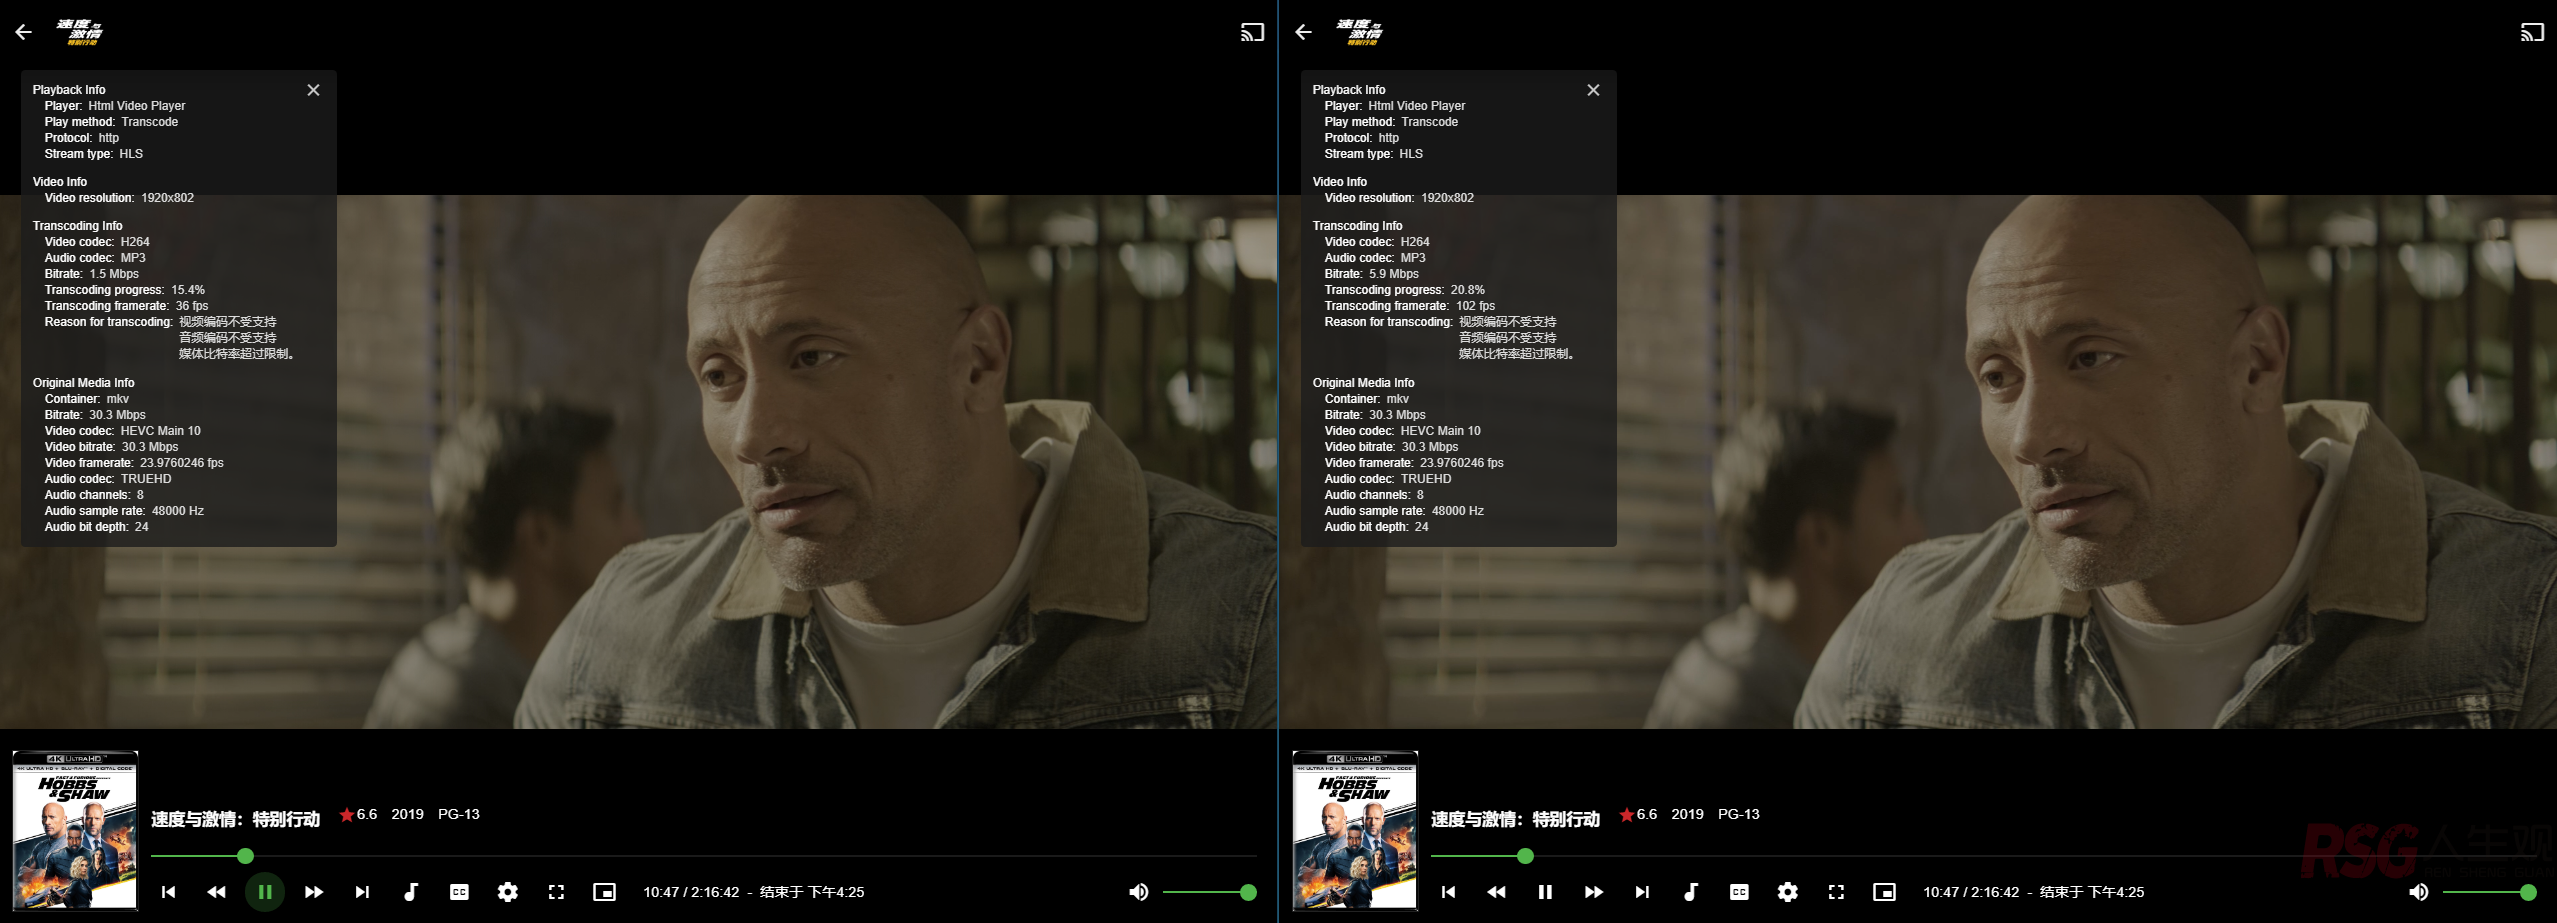Pause playback in right player
Image resolution: width=2557 pixels, height=923 pixels.
click(1545, 892)
